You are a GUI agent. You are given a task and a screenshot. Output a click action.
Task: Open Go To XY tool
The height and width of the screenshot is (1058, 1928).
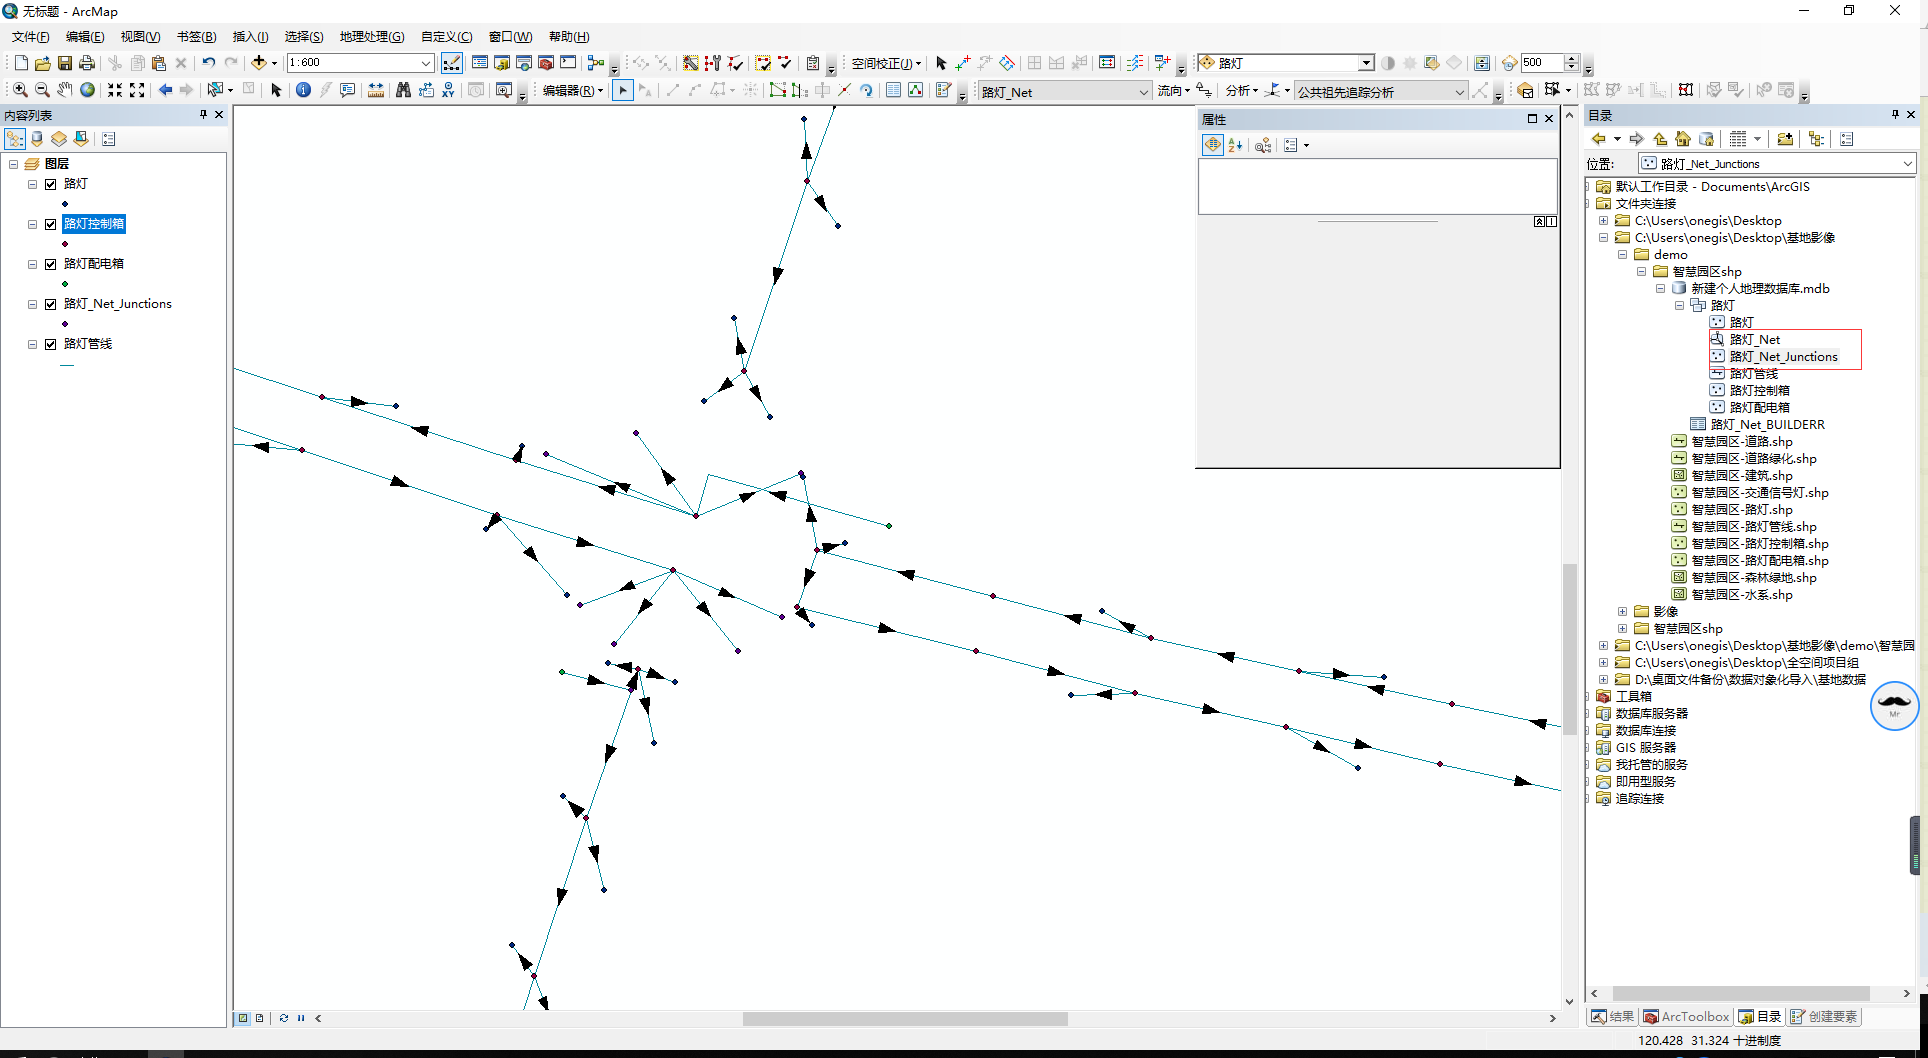click(448, 90)
